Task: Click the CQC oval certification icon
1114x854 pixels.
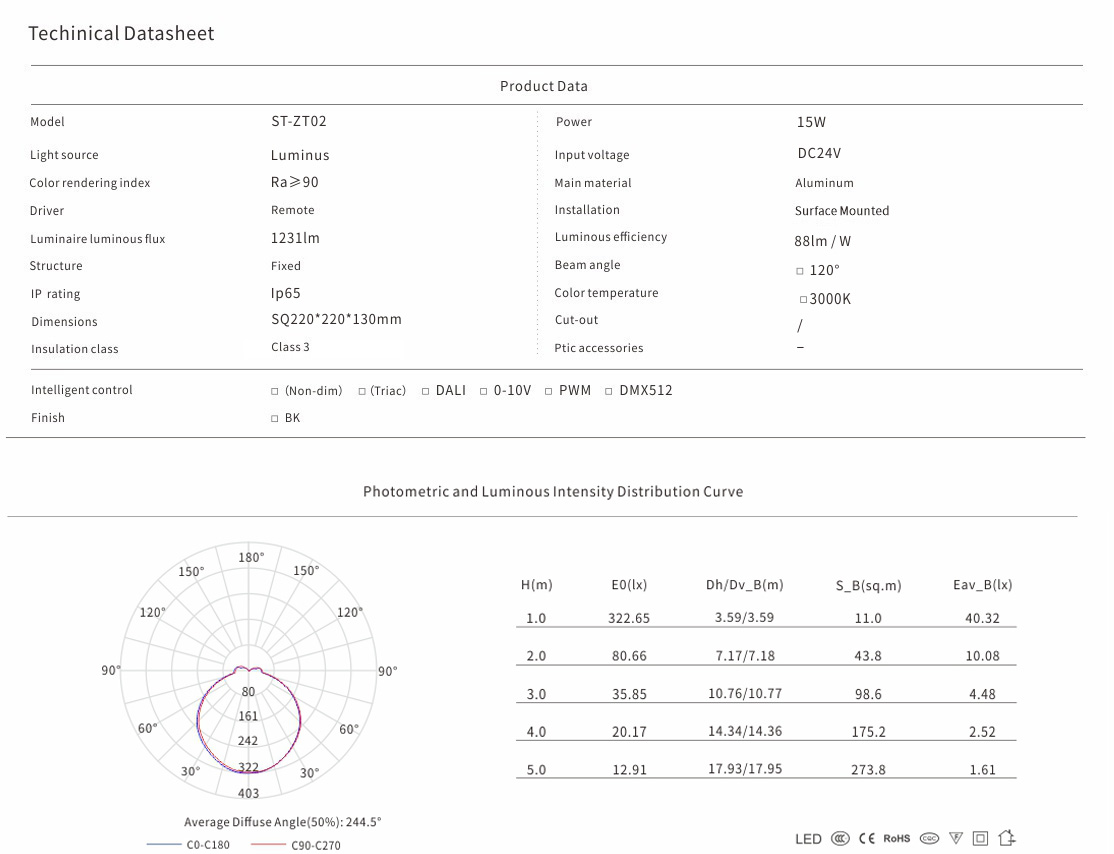Action: click(929, 839)
